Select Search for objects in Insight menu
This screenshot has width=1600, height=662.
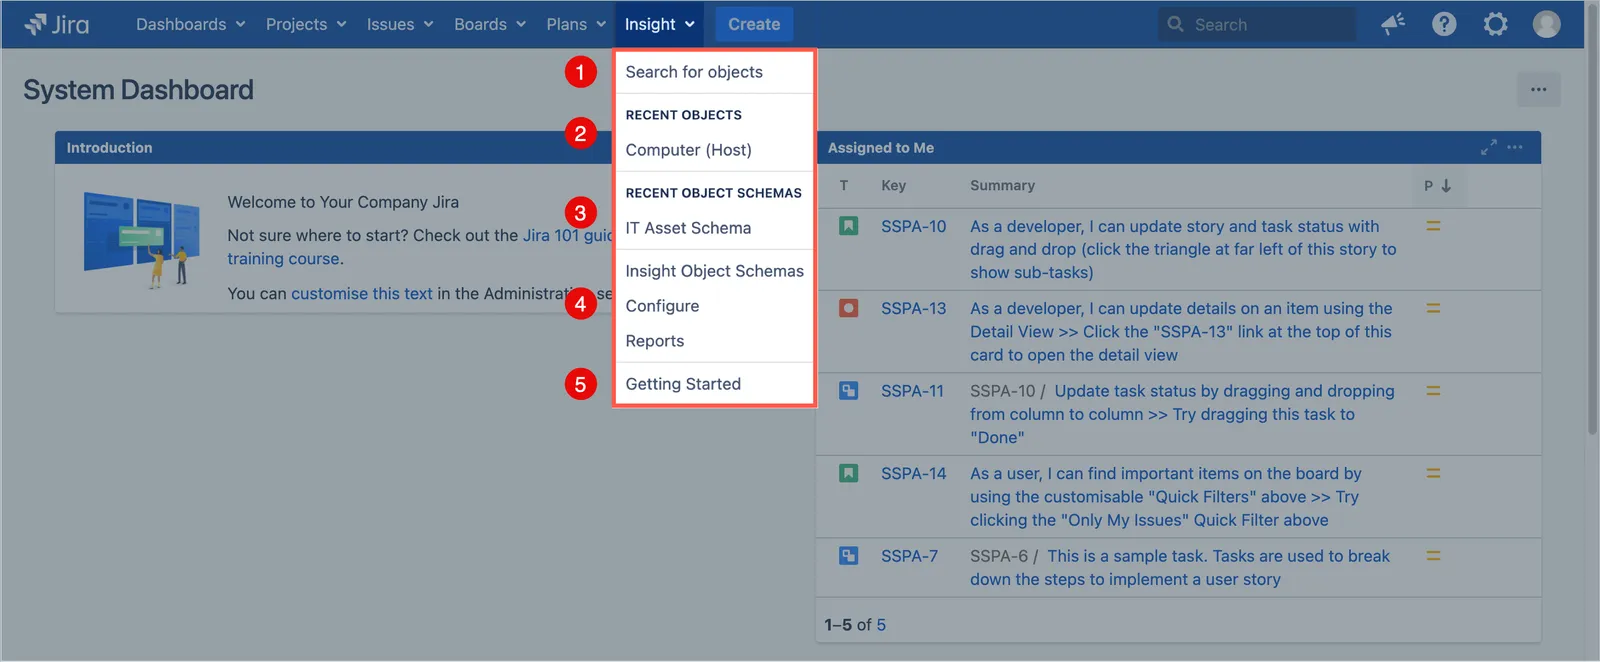(x=714, y=72)
